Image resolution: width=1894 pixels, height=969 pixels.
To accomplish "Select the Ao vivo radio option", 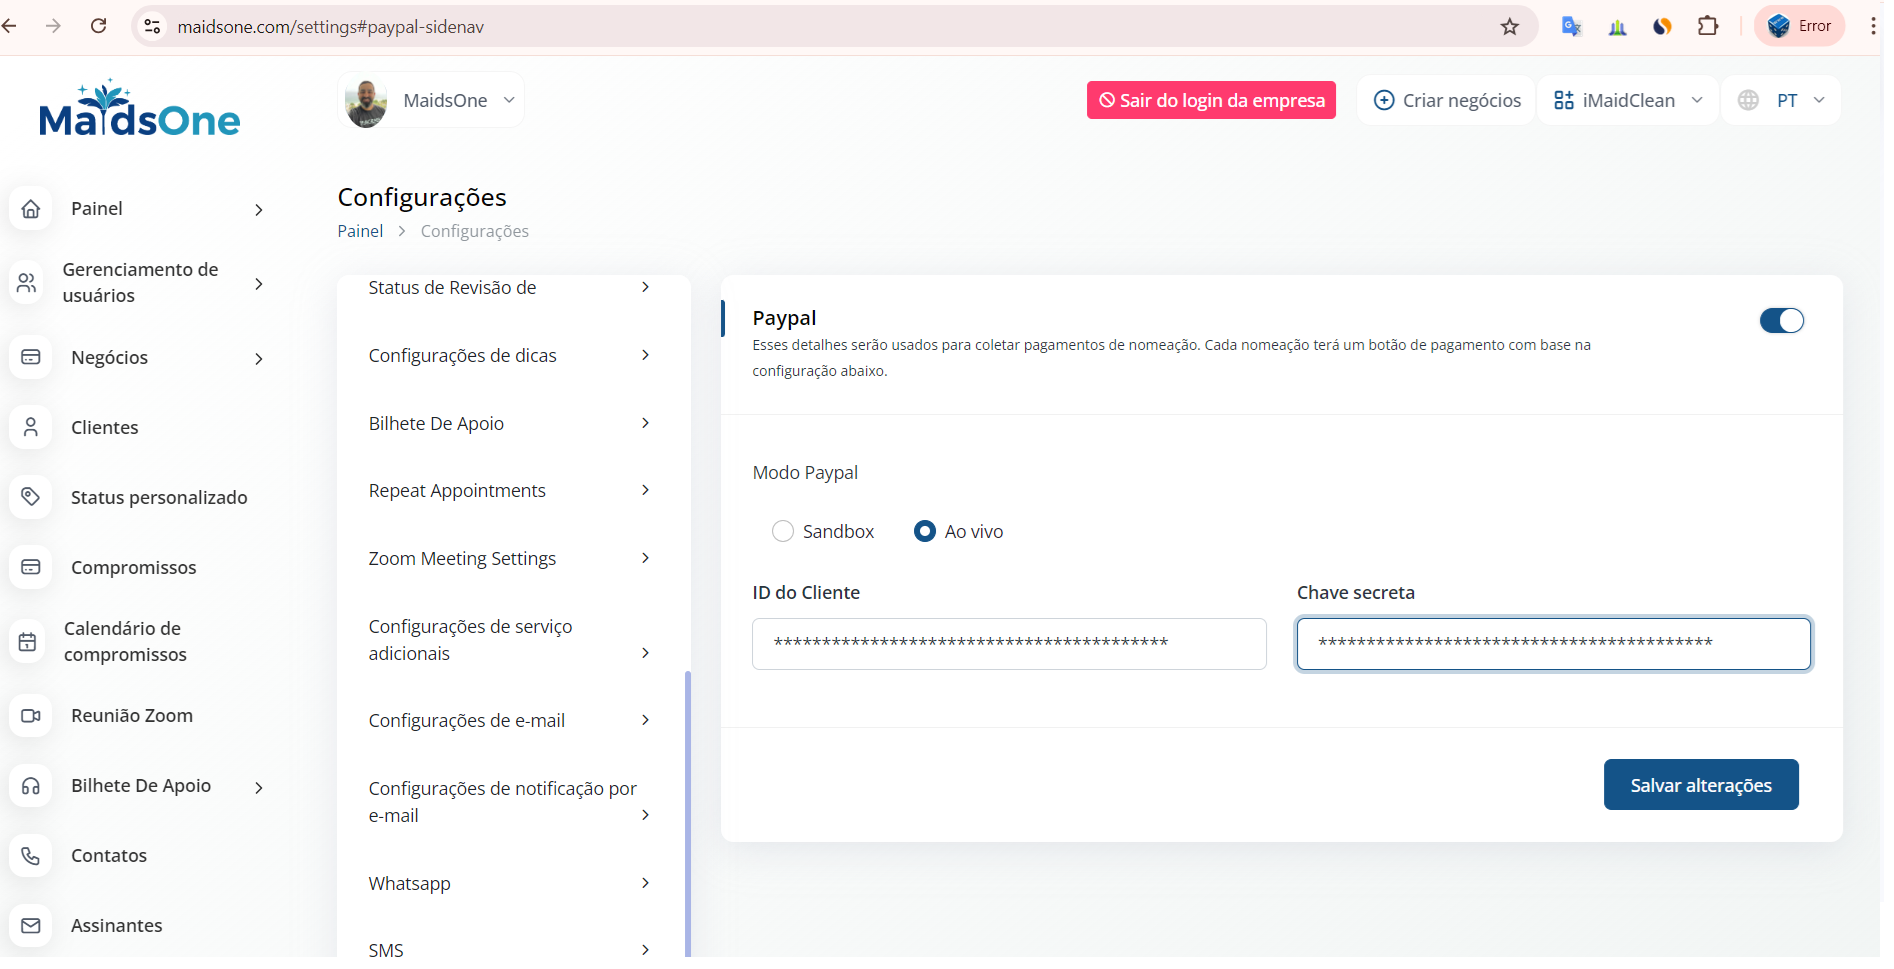I will click(925, 532).
